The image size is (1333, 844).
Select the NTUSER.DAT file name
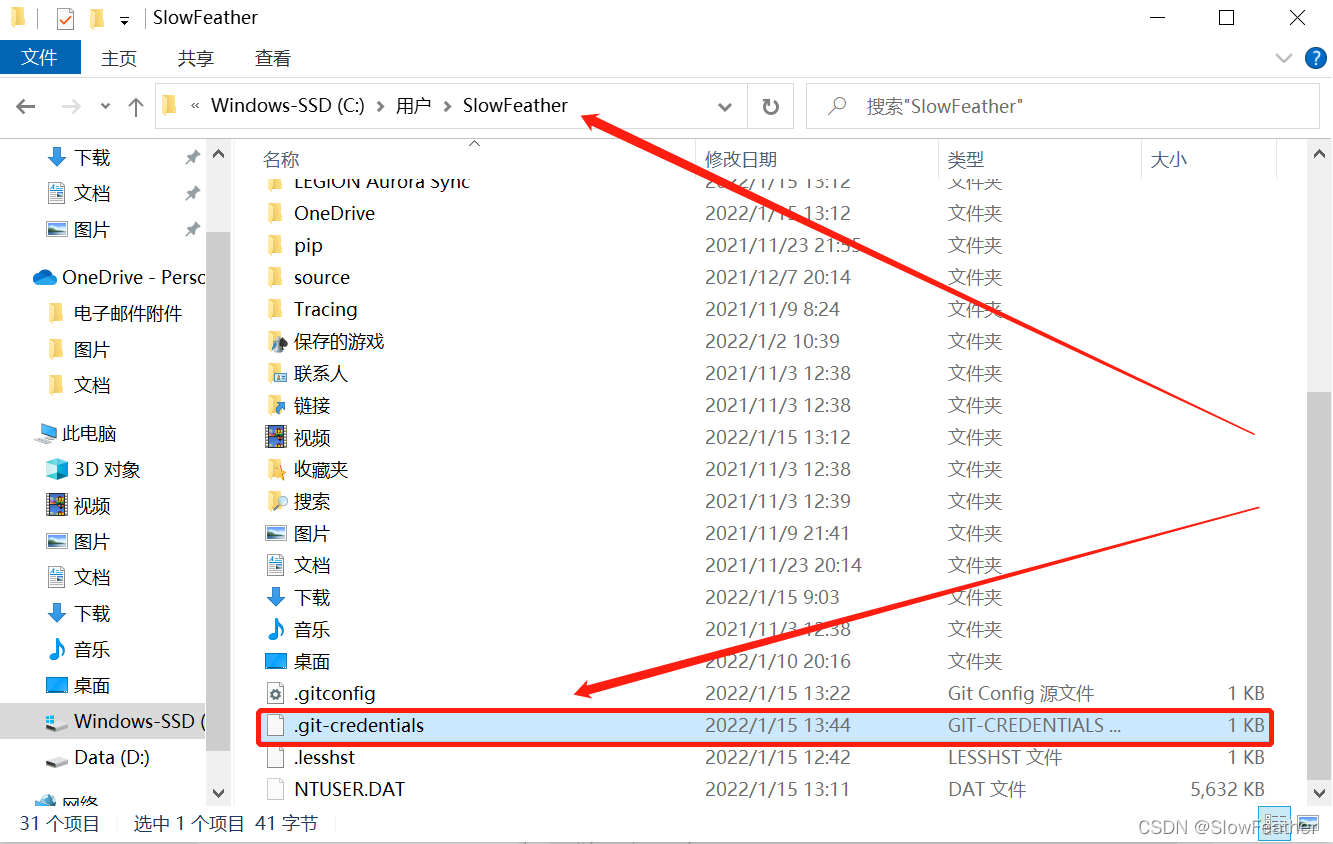click(349, 789)
